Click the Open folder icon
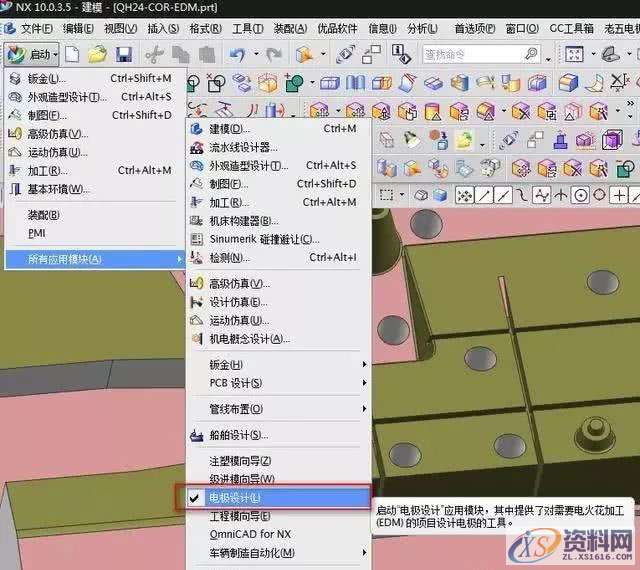The width and height of the screenshot is (640, 570). pos(97,54)
